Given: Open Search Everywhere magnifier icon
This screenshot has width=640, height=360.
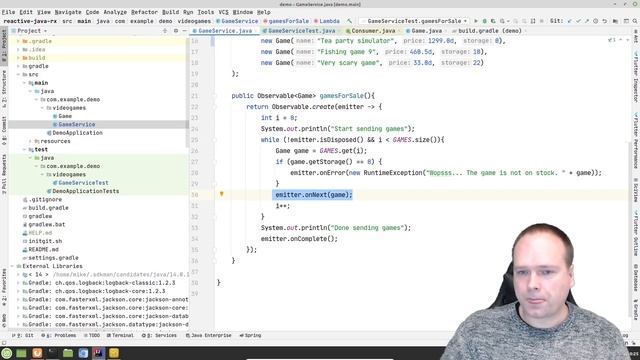Looking at the screenshot, I should [x=635, y=21].
